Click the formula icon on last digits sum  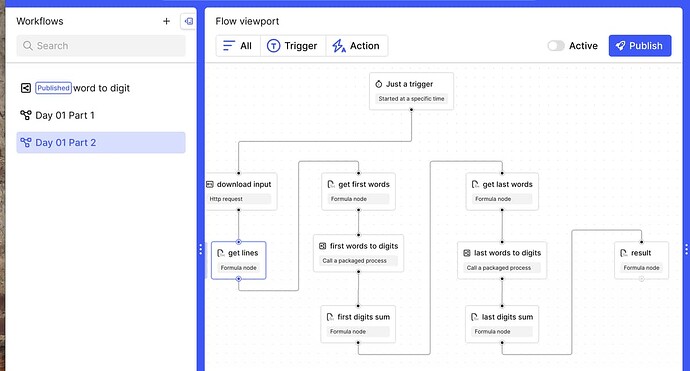pos(474,317)
